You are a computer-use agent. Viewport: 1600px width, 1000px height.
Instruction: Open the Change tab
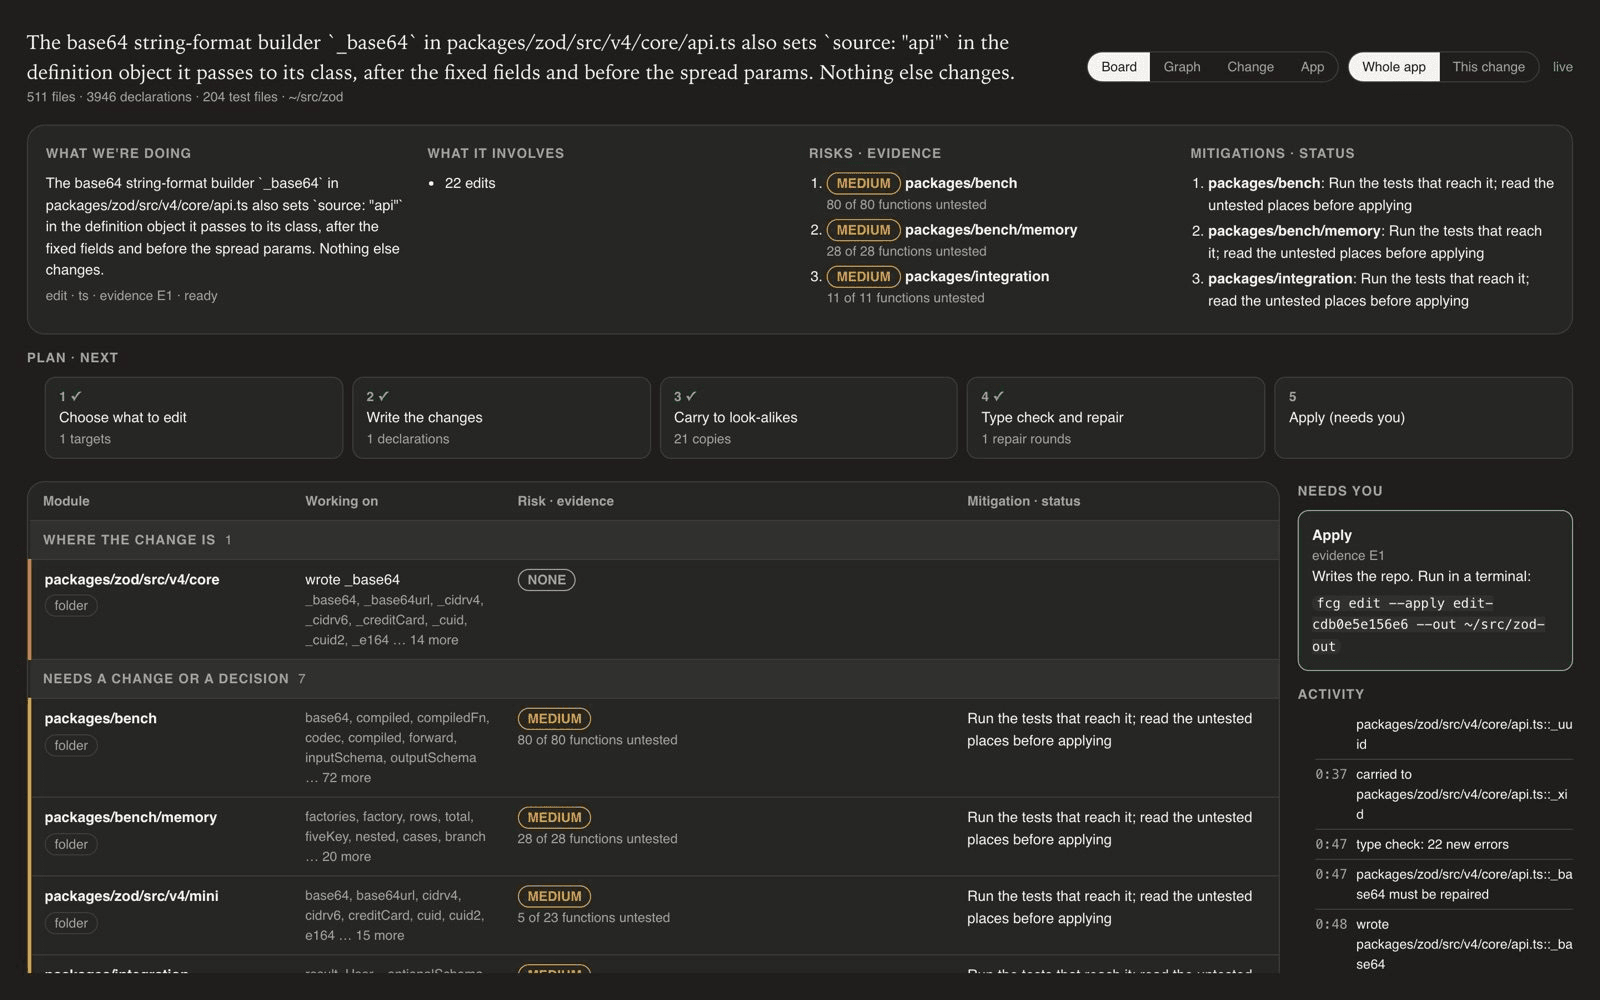1250,67
